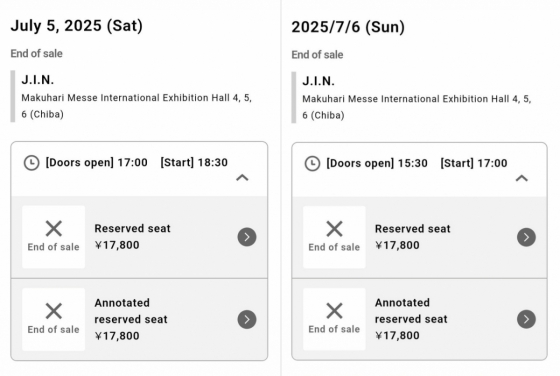The image size is (560, 376).
Task: Click the Start 17:00 time header text
Action: click(x=474, y=163)
